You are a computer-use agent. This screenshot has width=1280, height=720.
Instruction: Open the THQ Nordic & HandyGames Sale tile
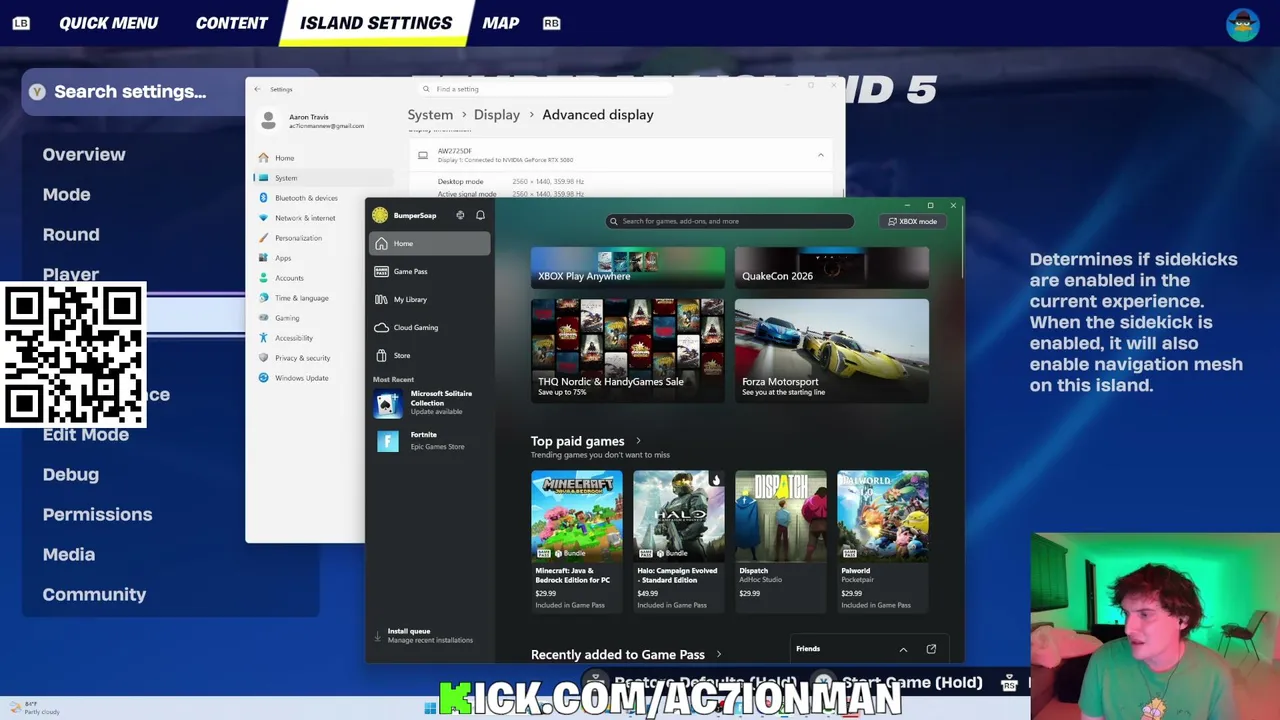(x=628, y=350)
